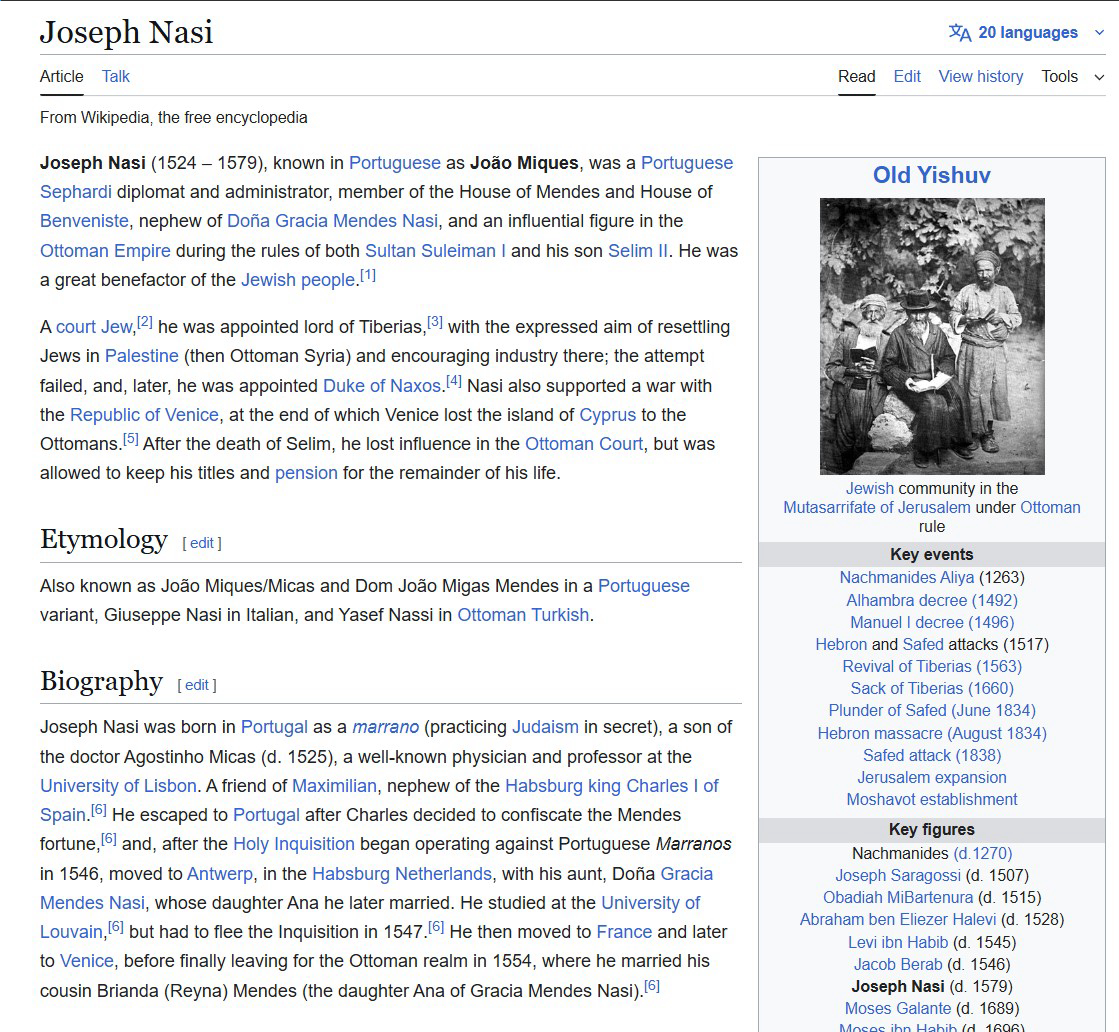Open Doña Gracia Mendes Nasi link in intro

tap(333, 221)
